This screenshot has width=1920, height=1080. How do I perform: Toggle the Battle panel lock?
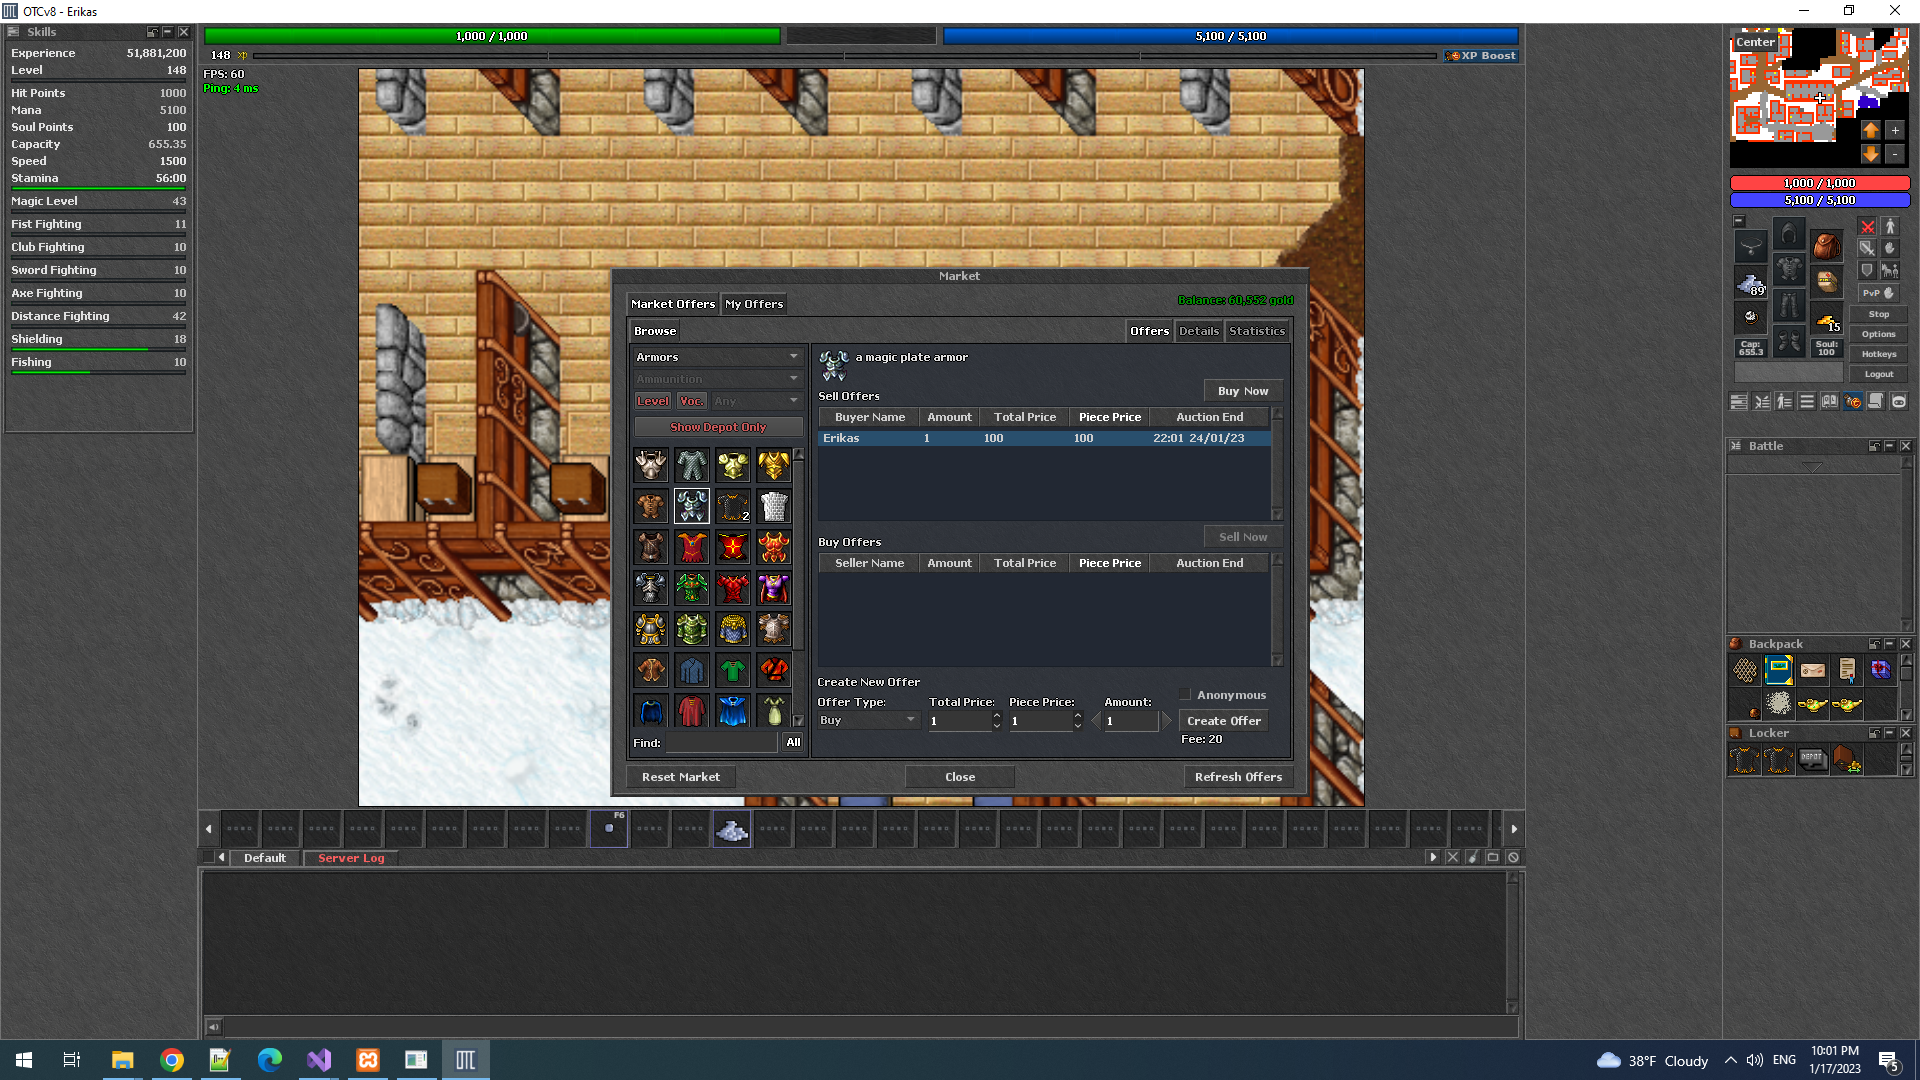pos(1874,446)
